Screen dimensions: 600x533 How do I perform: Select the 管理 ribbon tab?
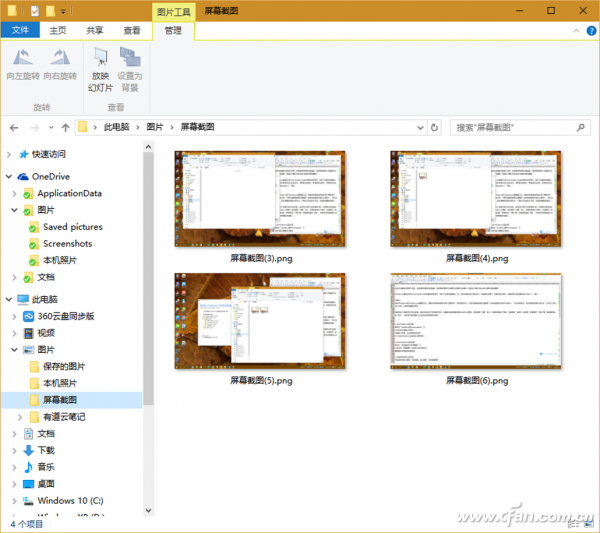[173, 30]
